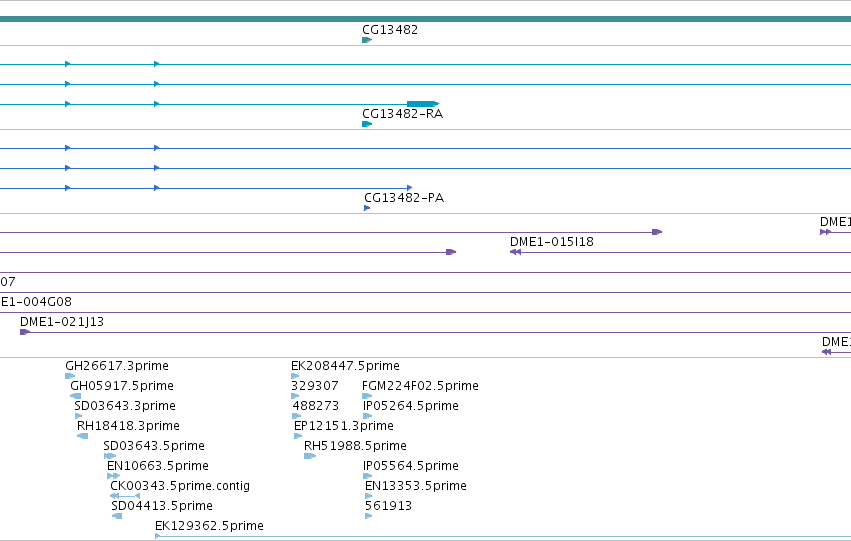Select the RH51988.5prime arrow glyph
Image resolution: width=851 pixels, height=541 pixels.
click(310, 456)
